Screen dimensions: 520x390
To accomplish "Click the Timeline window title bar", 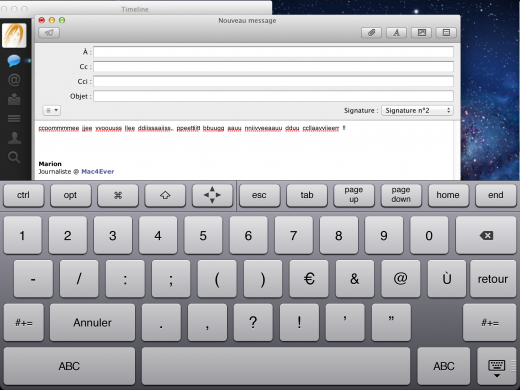I will [x=135, y=9].
